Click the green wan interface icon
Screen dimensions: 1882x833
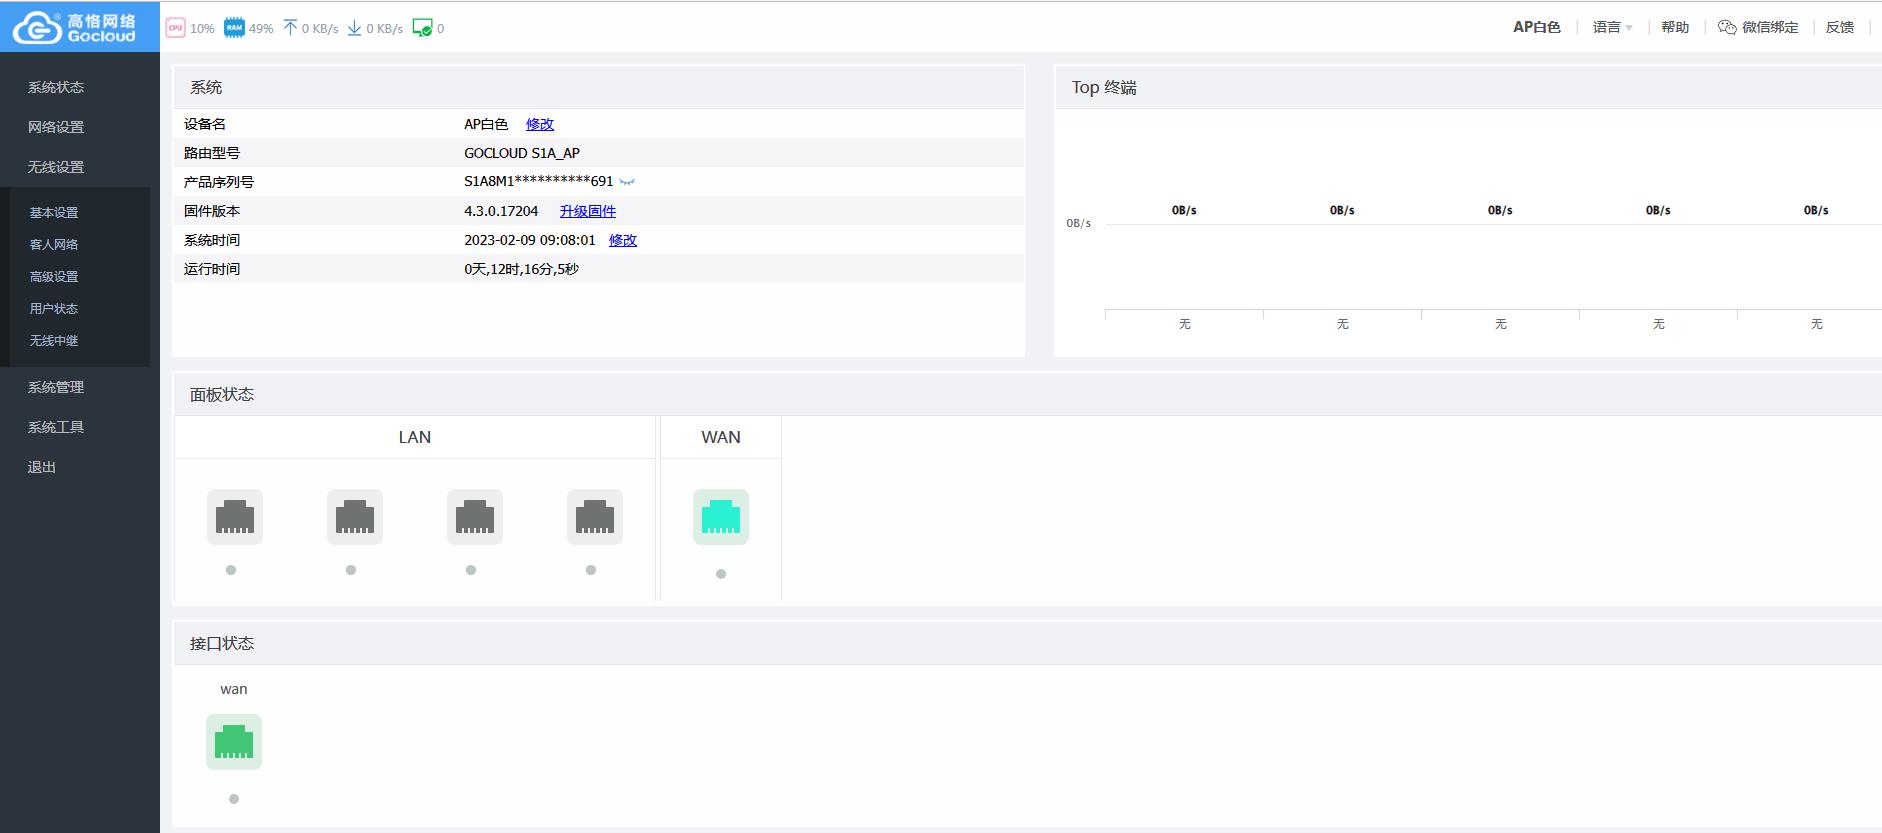[233, 742]
